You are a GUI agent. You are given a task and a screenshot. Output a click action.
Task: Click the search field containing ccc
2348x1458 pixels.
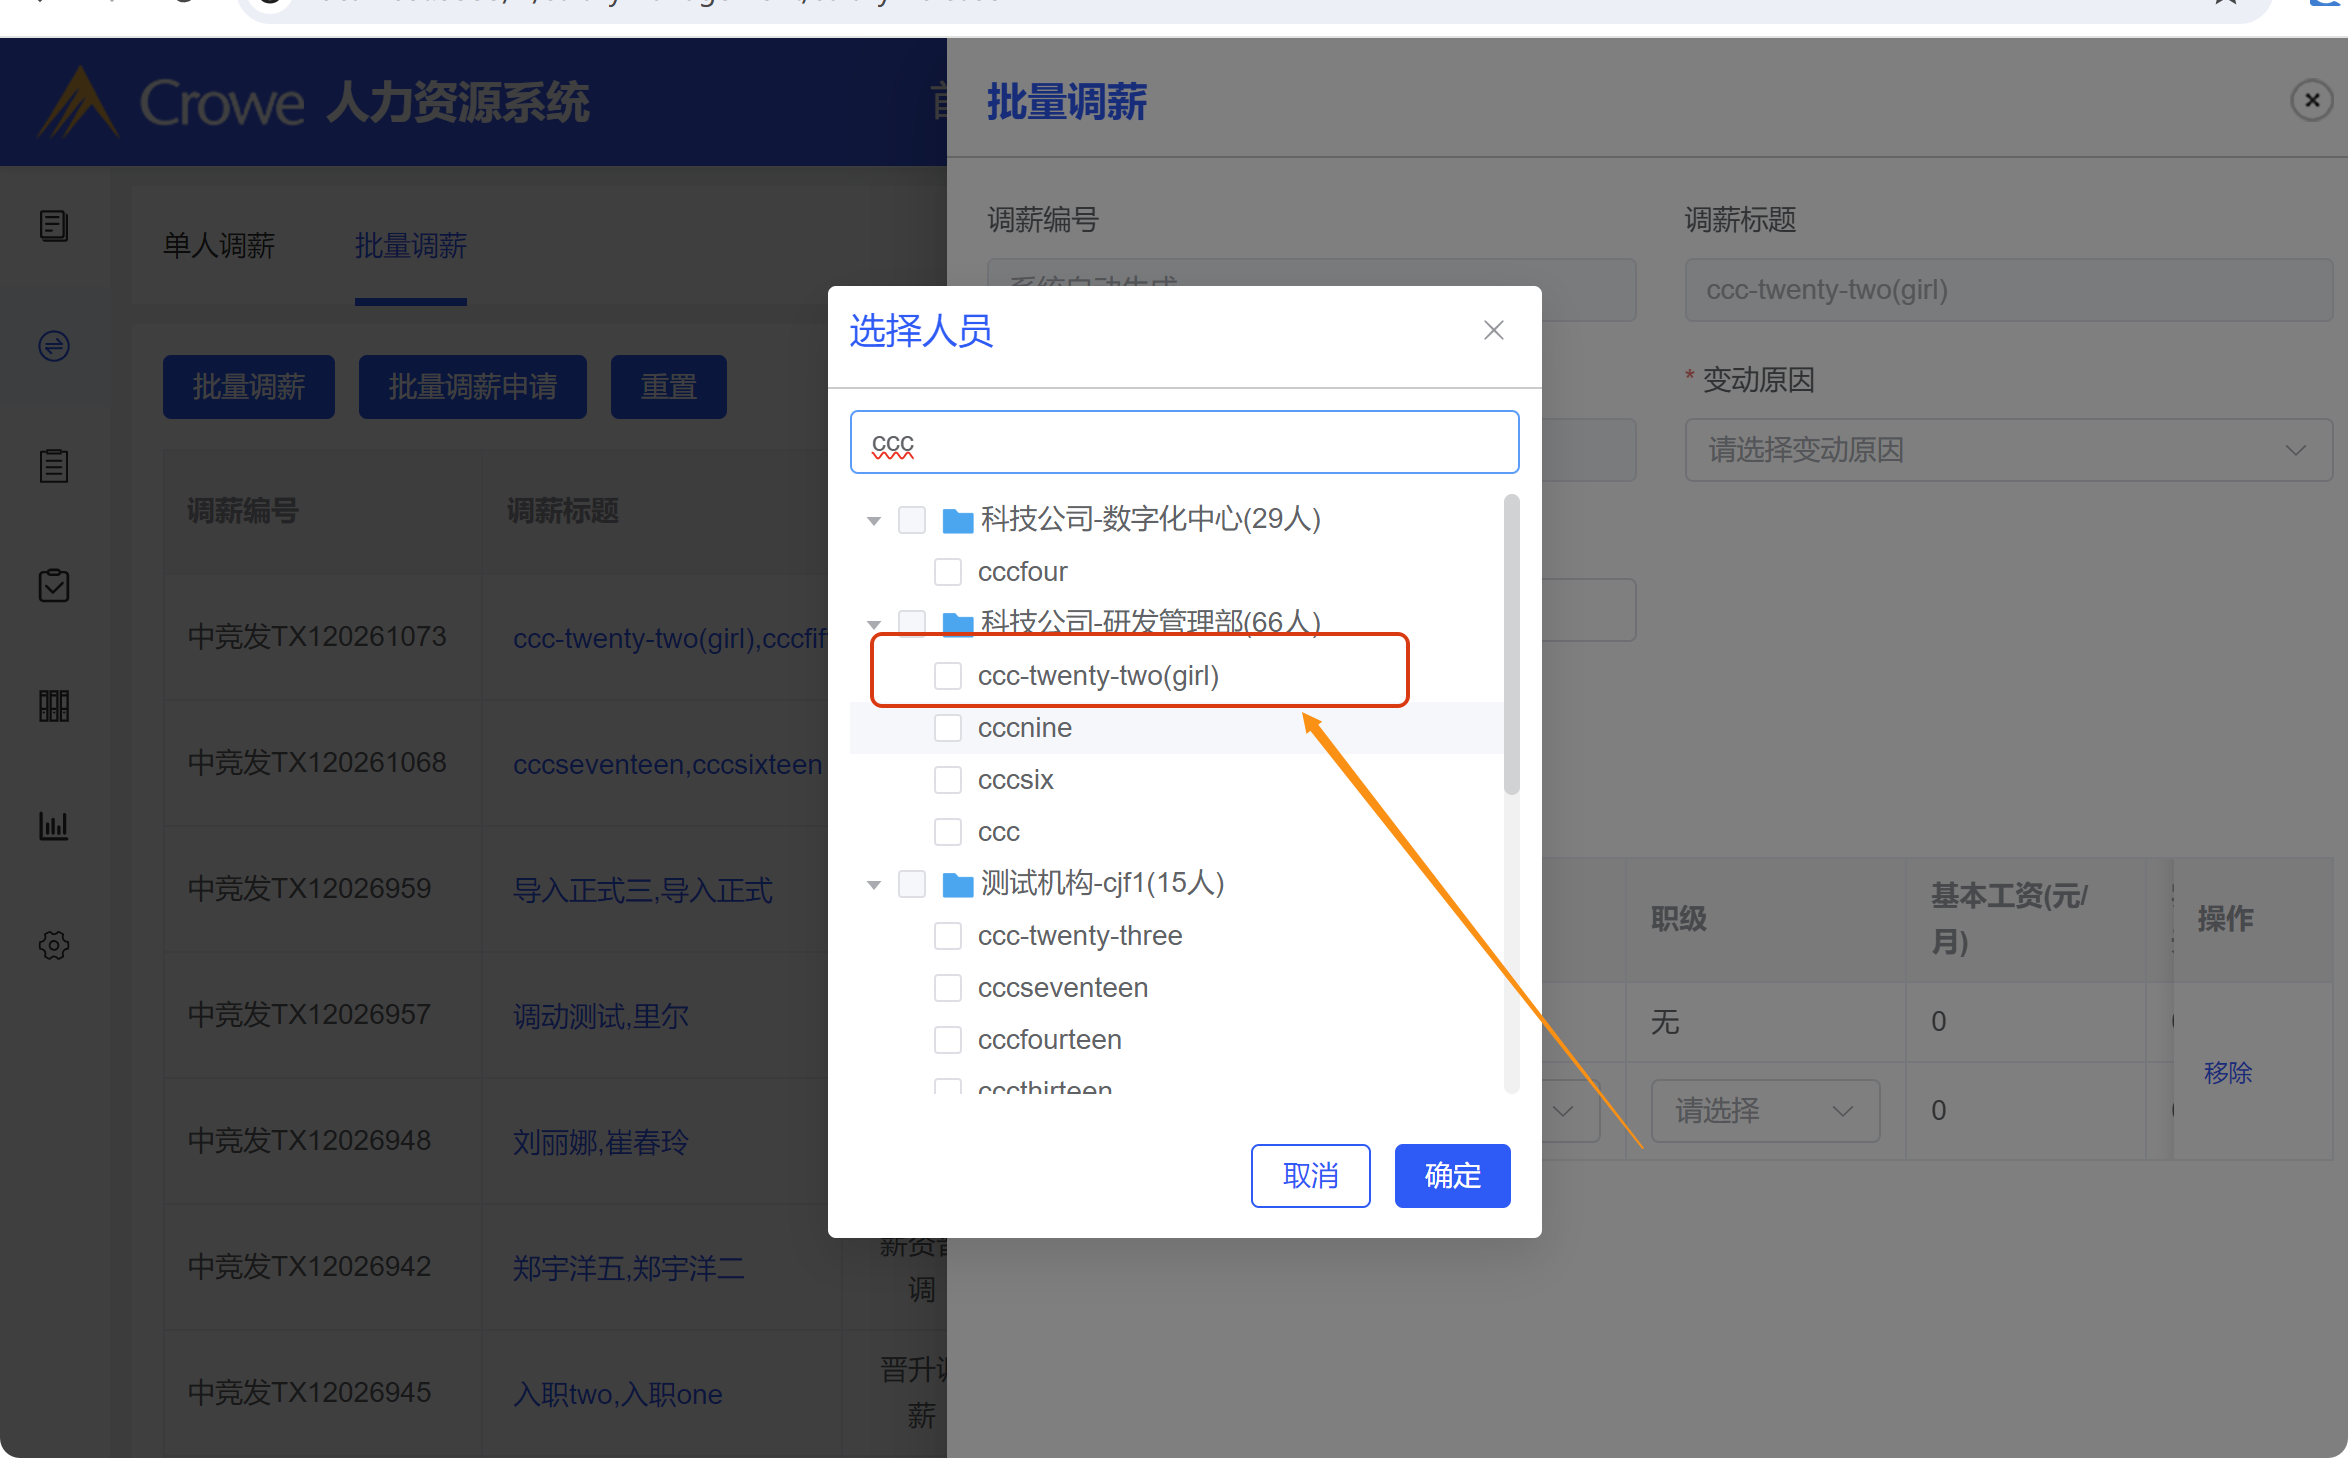coord(1184,443)
